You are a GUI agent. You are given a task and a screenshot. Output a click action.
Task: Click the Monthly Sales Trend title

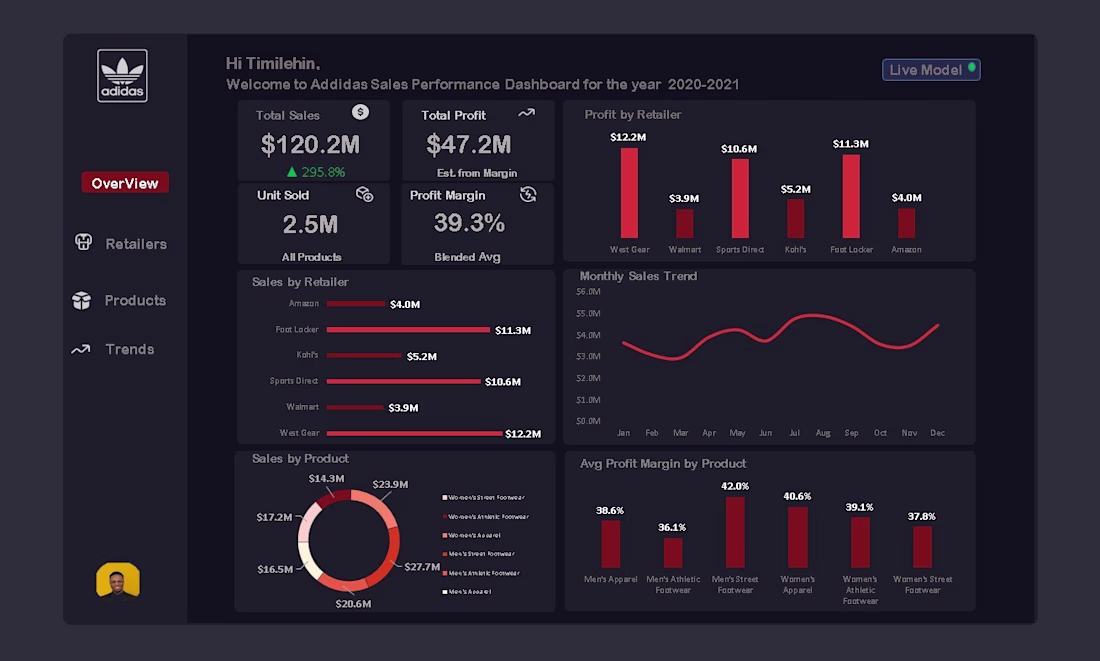(x=638, y=276)
